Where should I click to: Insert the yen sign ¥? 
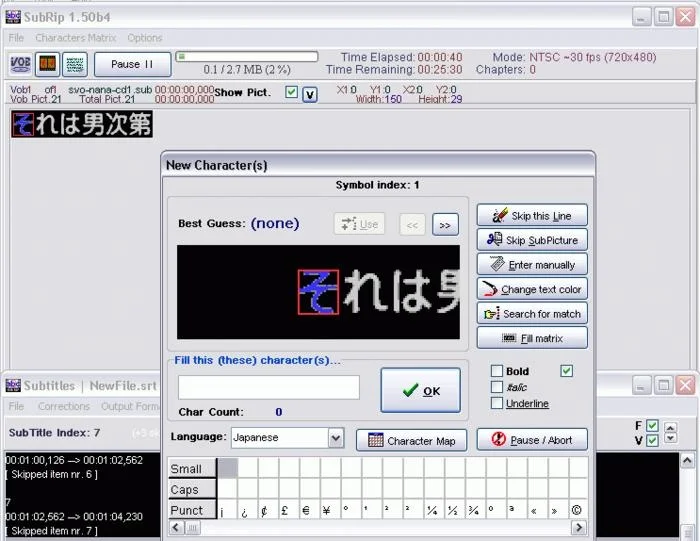click(331, 510)
